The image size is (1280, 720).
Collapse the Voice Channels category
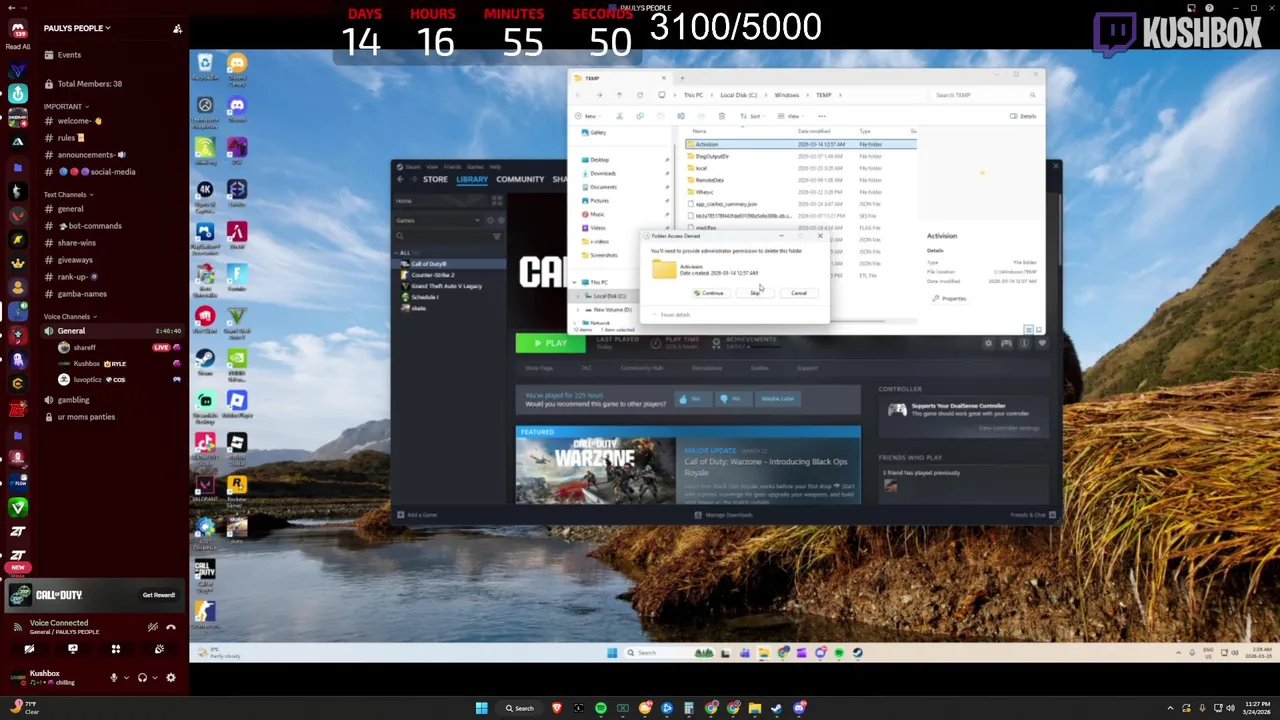pos(70,316)
